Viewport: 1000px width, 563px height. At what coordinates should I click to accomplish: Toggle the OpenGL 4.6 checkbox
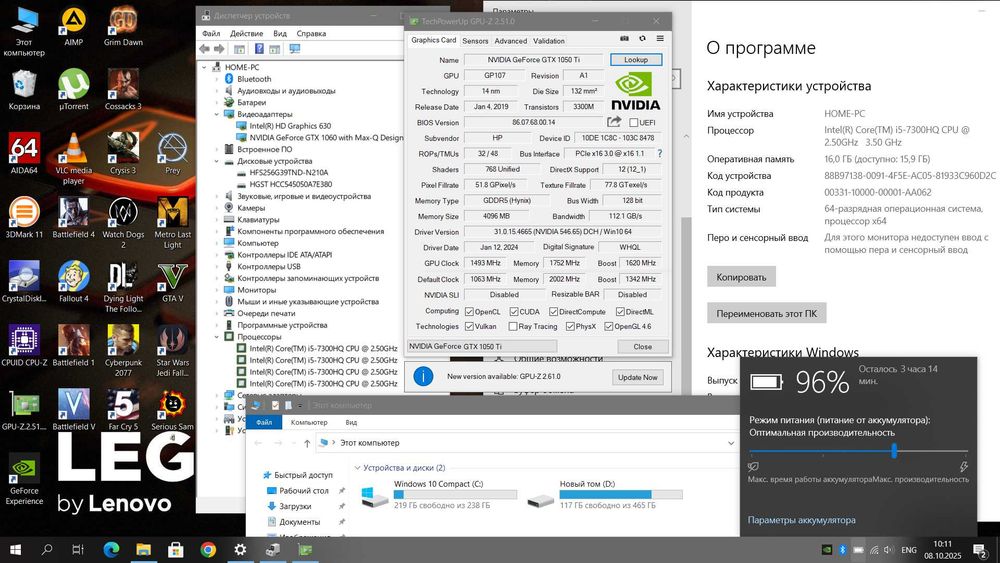(608, 326)
